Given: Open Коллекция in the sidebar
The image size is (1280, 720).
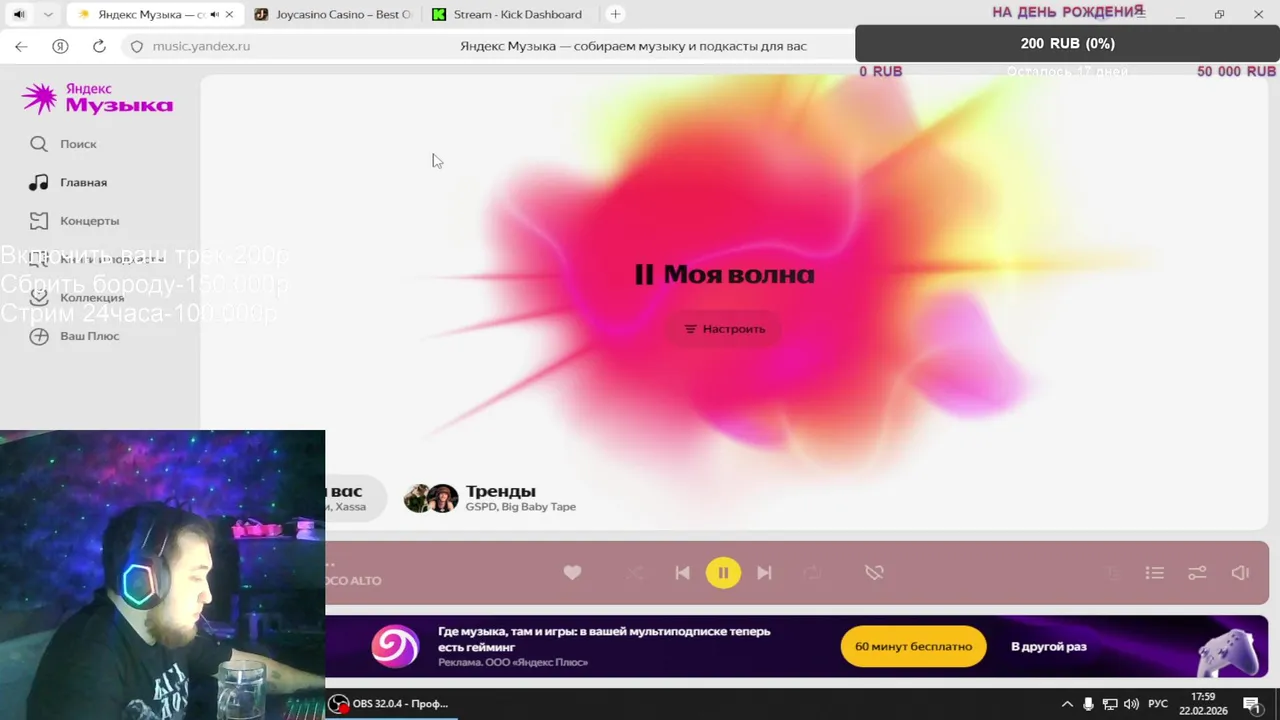Looking at the screenshot, I should [x=77, y=297].
